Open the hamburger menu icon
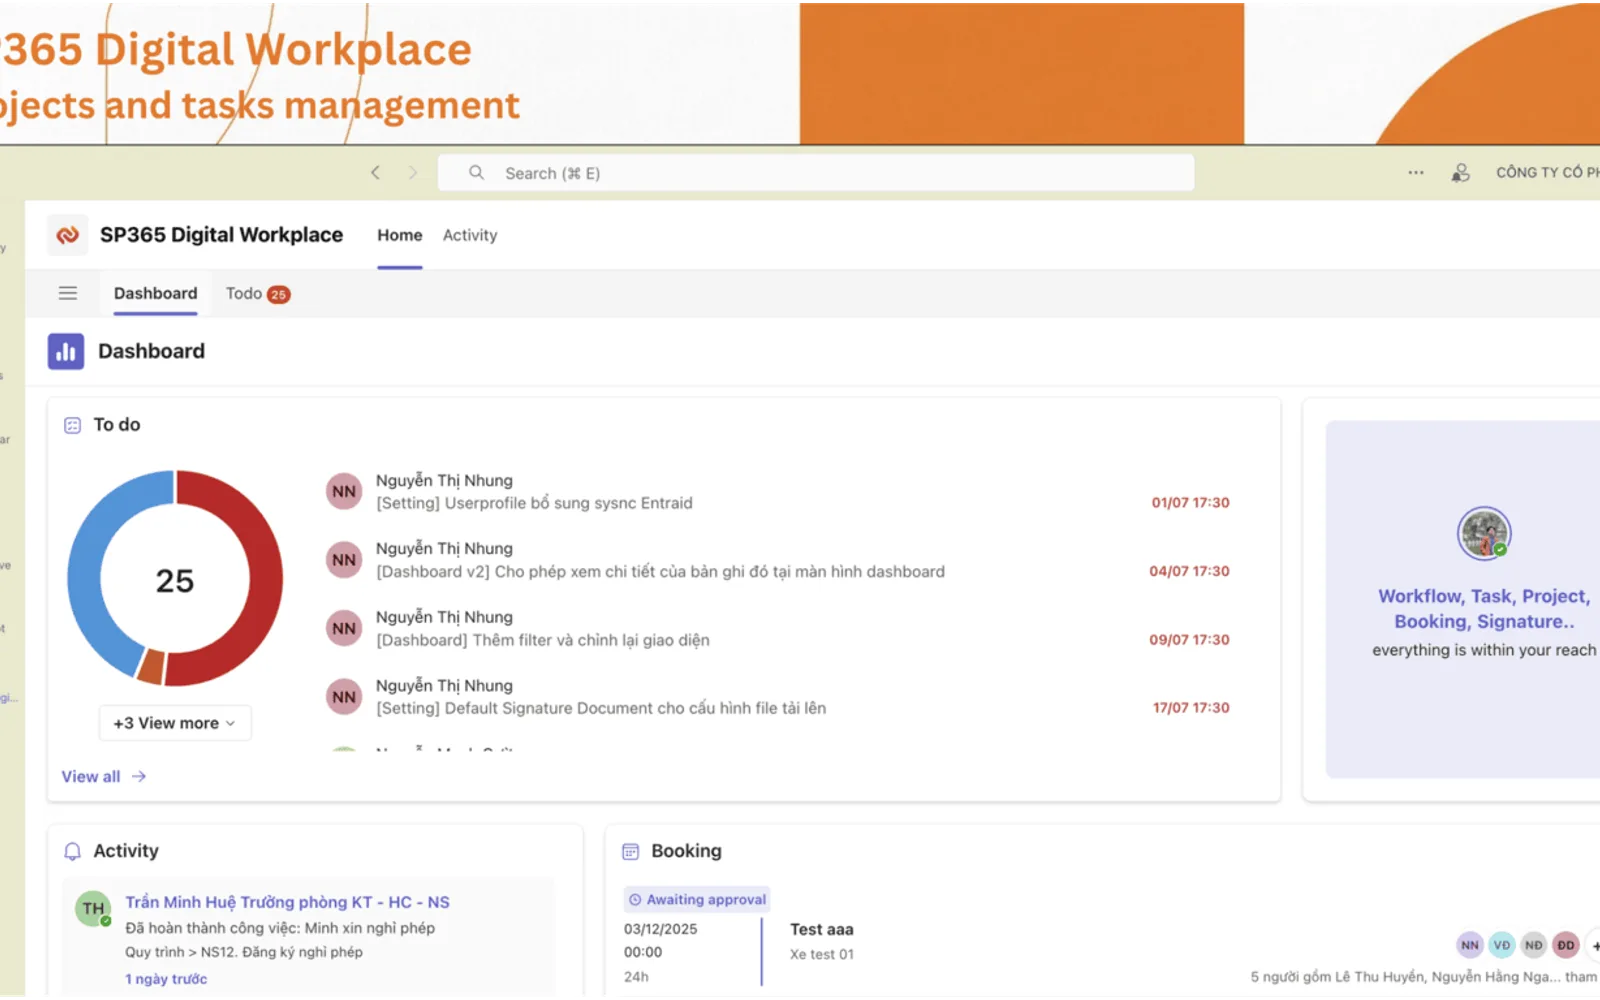 (68, 293)
